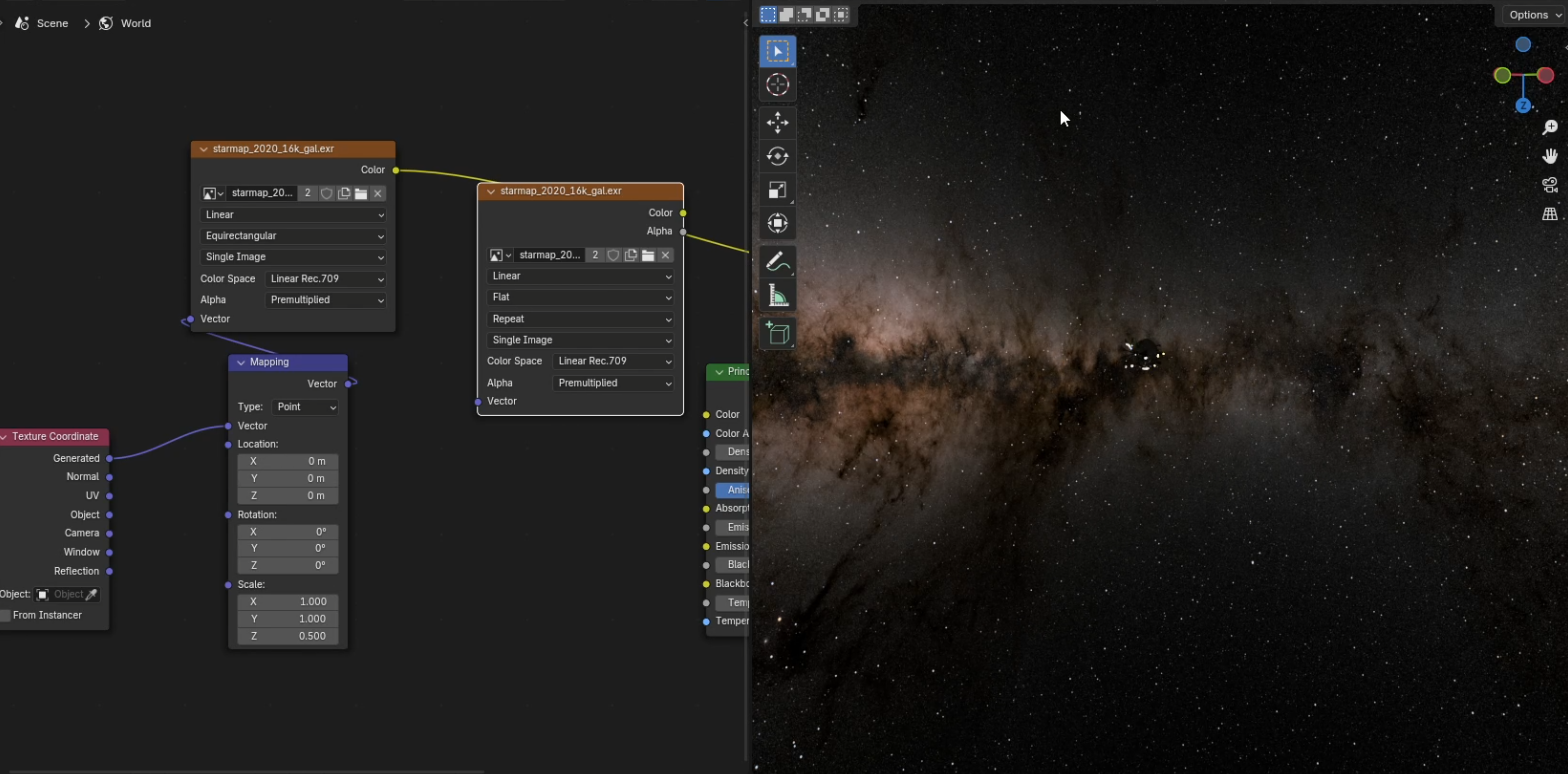This screenshot has width=1568, height=774.
Task: Open Color Space dropdown in Flat starmap node
Action: coord(613,361)
